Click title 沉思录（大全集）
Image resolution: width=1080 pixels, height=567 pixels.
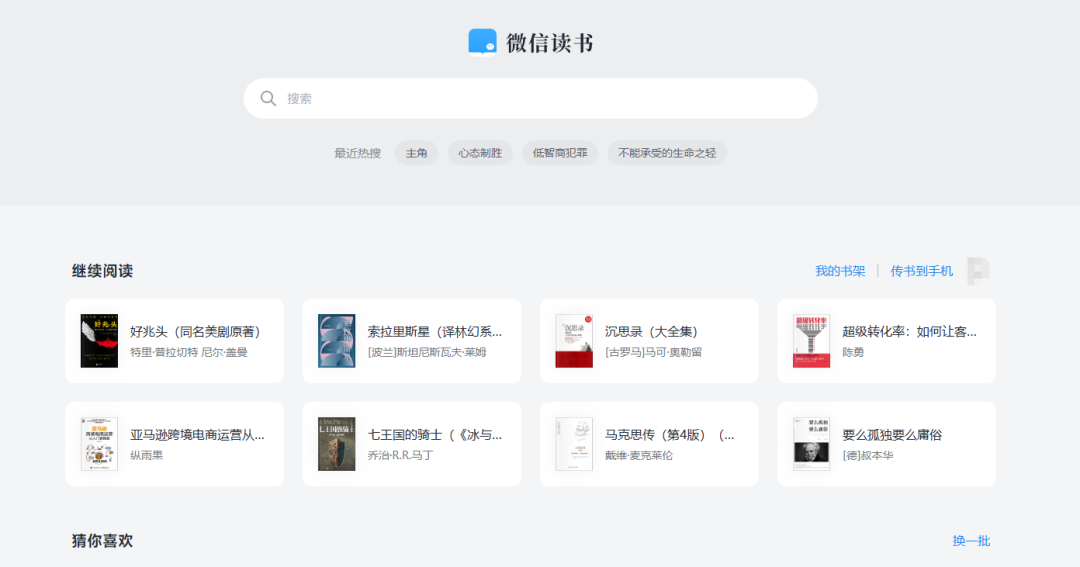point(654,331)
